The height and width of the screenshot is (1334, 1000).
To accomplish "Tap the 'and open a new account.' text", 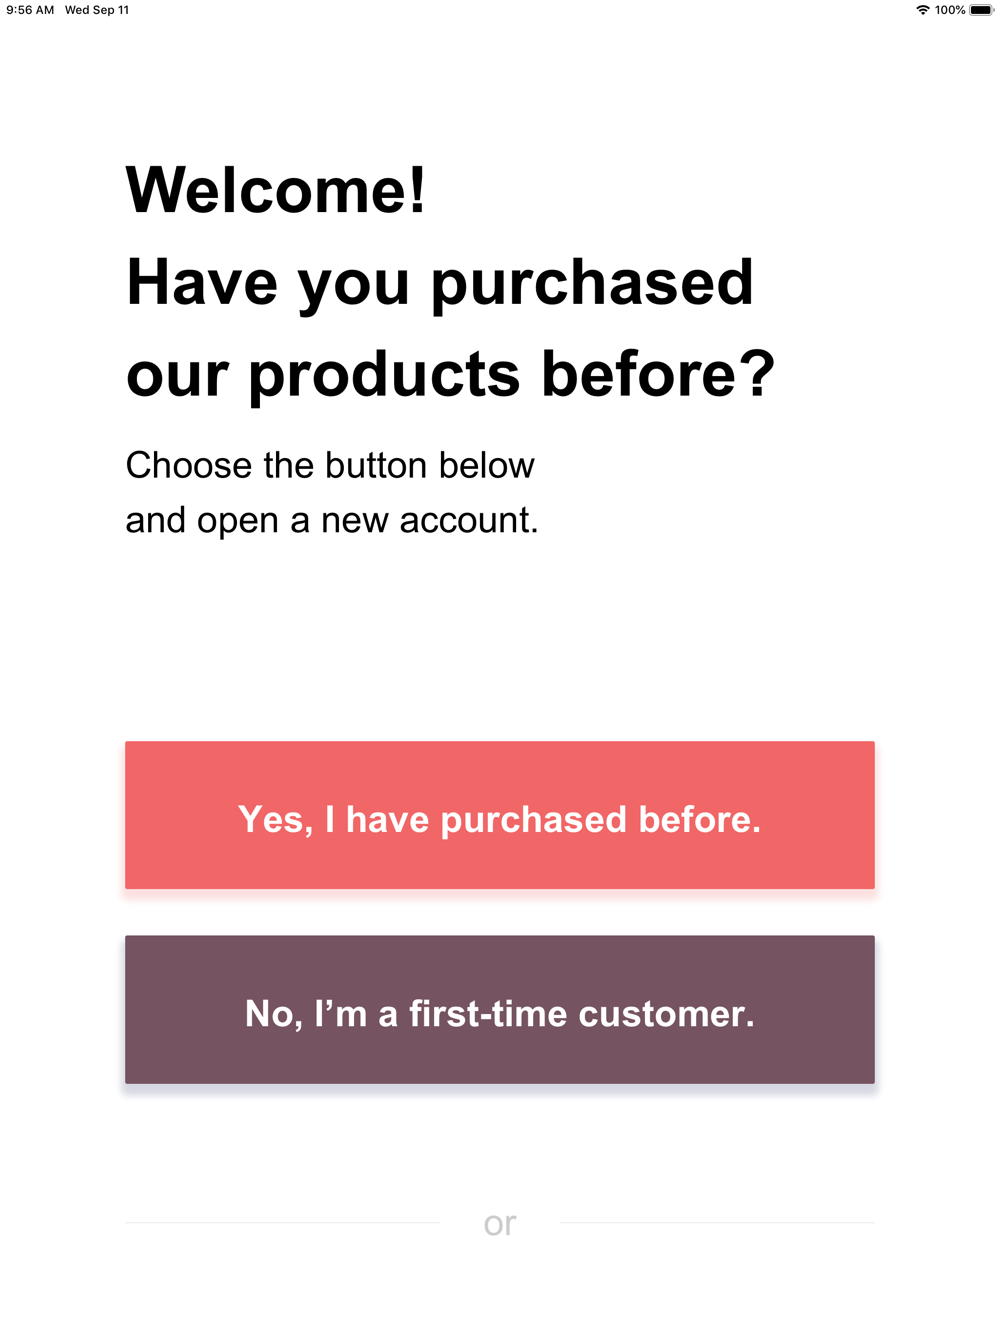I will pyautogui.click(x=332, y=521).
